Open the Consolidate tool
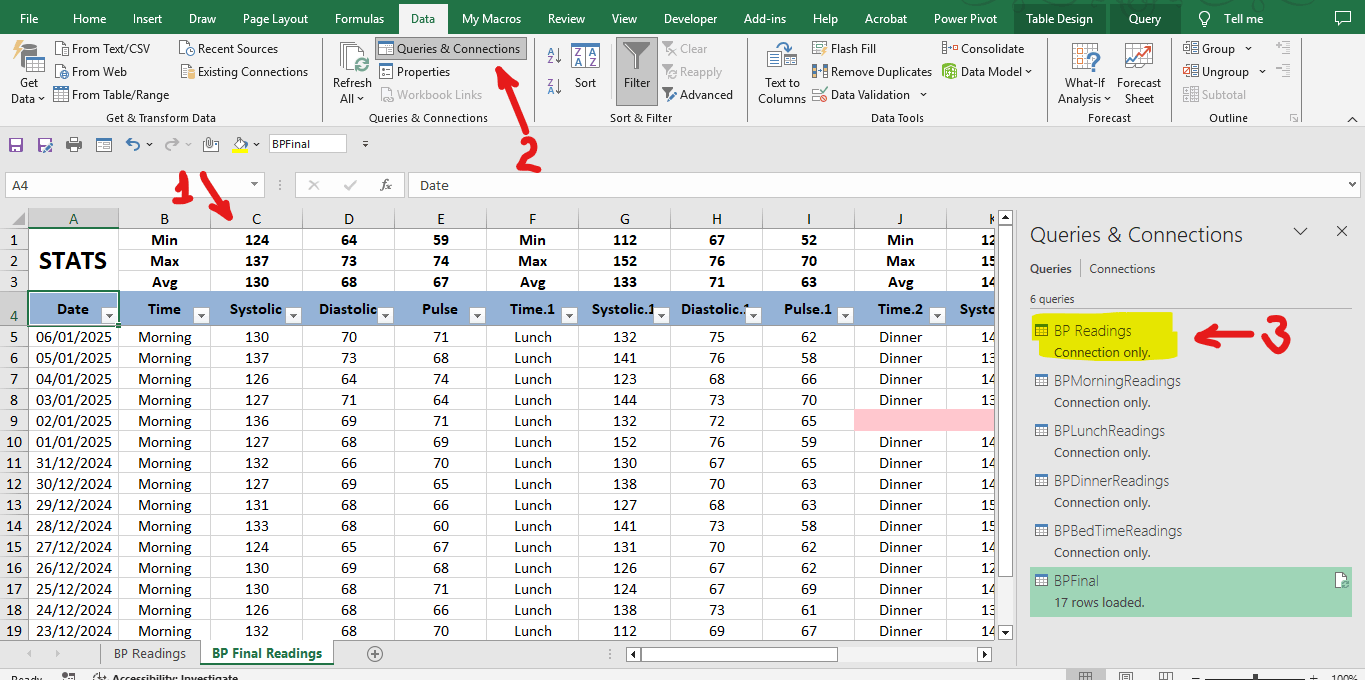This screenshot has height=680, width=1365. [x=983, y=48]
